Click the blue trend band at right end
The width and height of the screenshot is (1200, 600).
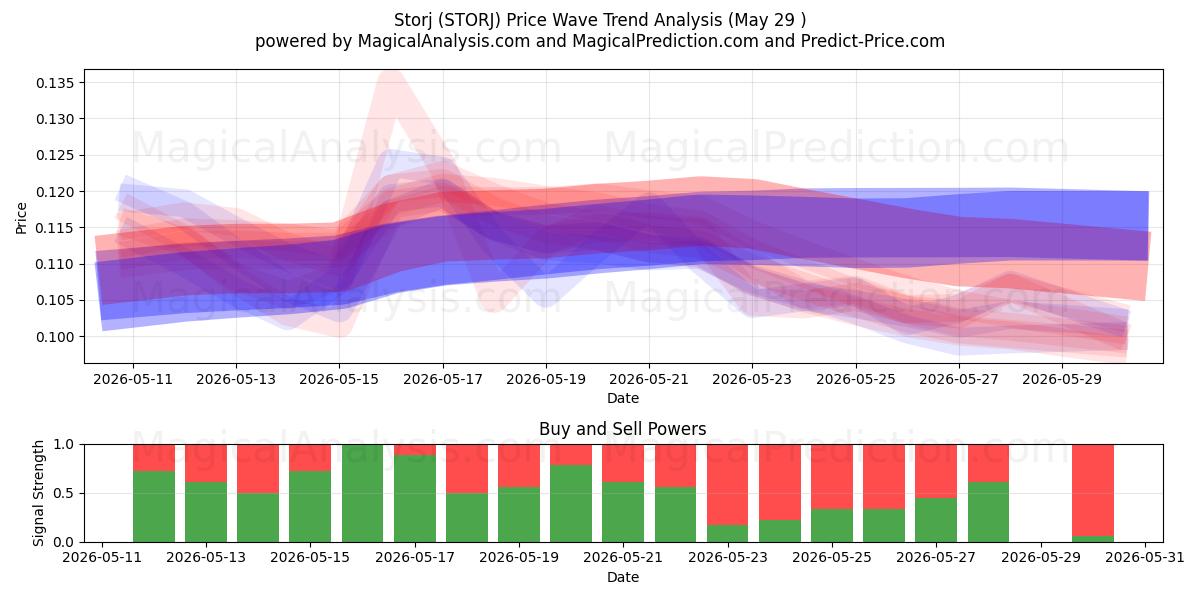click(x=1130, y=226)
